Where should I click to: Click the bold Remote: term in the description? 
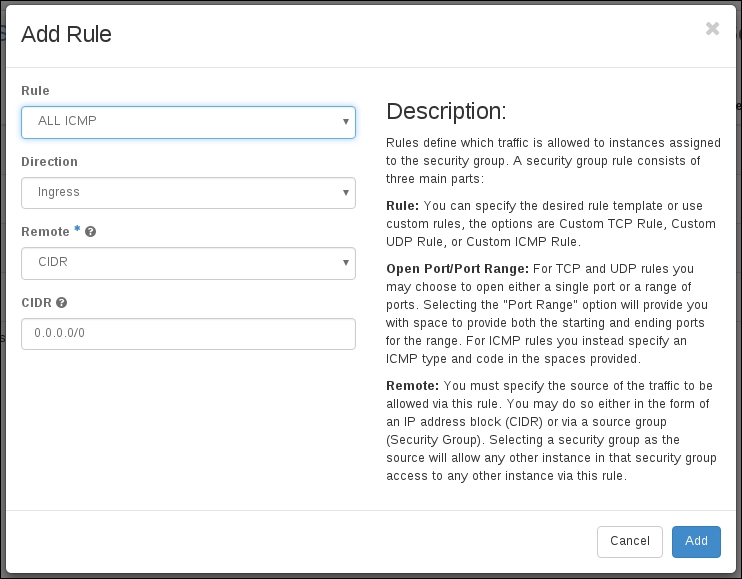point(412,386)
